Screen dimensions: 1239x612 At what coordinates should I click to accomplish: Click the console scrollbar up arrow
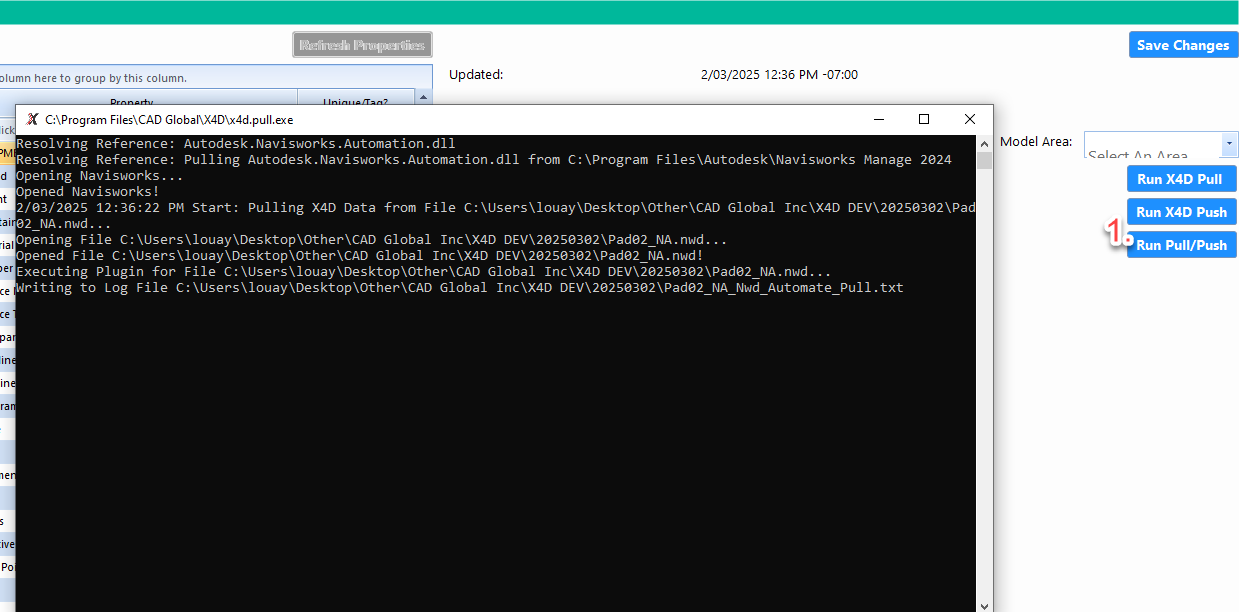(984, 143)
